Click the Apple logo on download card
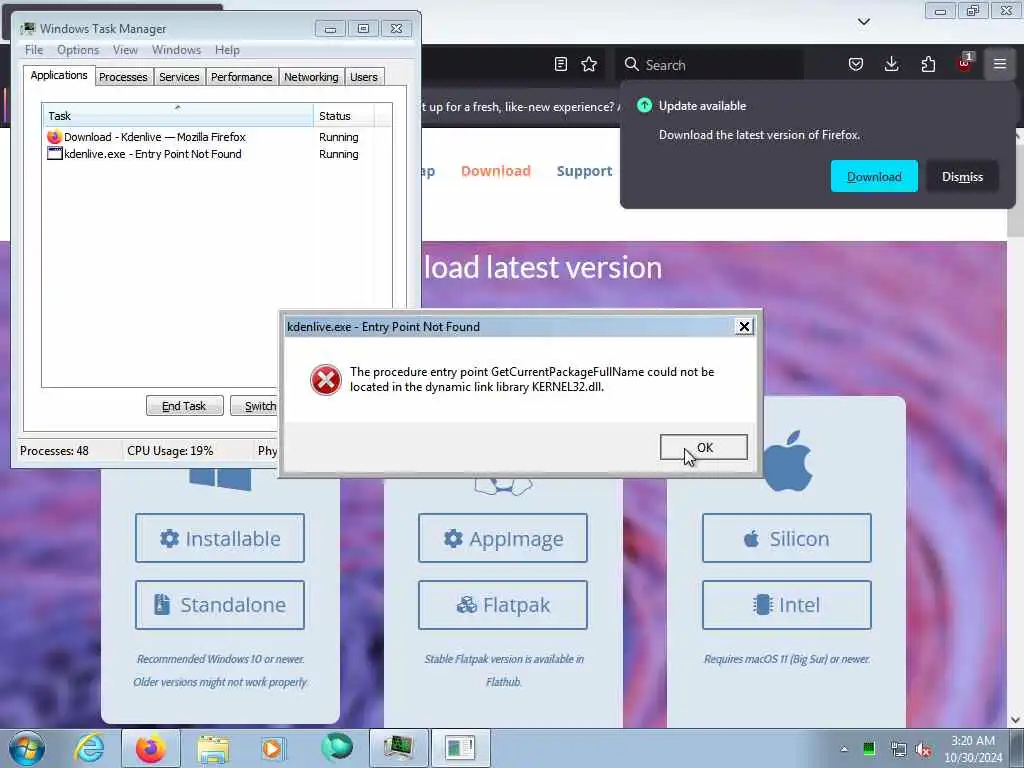 (x=788, y=461)
